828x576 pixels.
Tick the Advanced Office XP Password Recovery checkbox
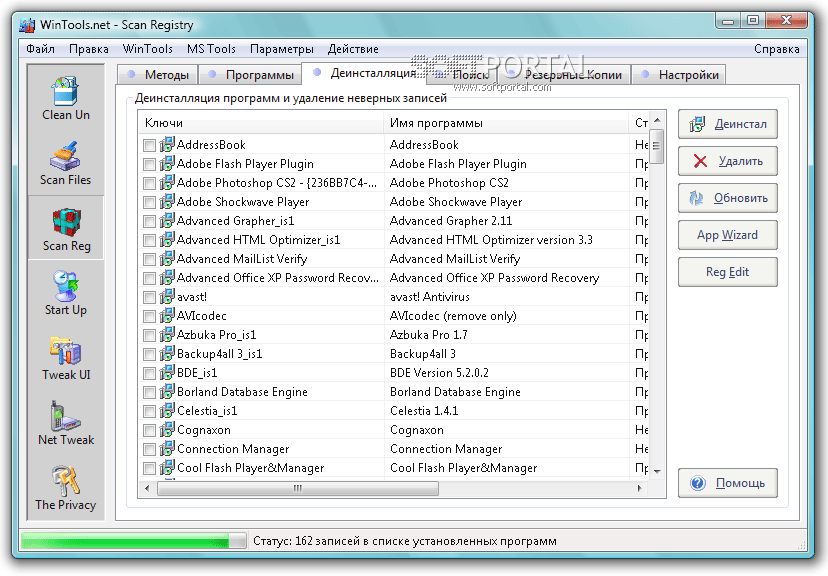click(149, 278)
